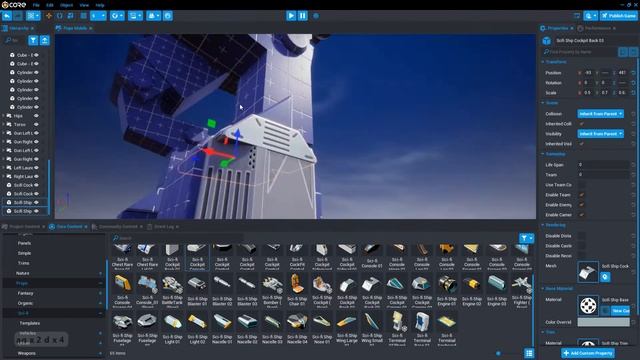Toggle the Enable Enemy checkbox
The image size is (640, 360).
[582, 205]
